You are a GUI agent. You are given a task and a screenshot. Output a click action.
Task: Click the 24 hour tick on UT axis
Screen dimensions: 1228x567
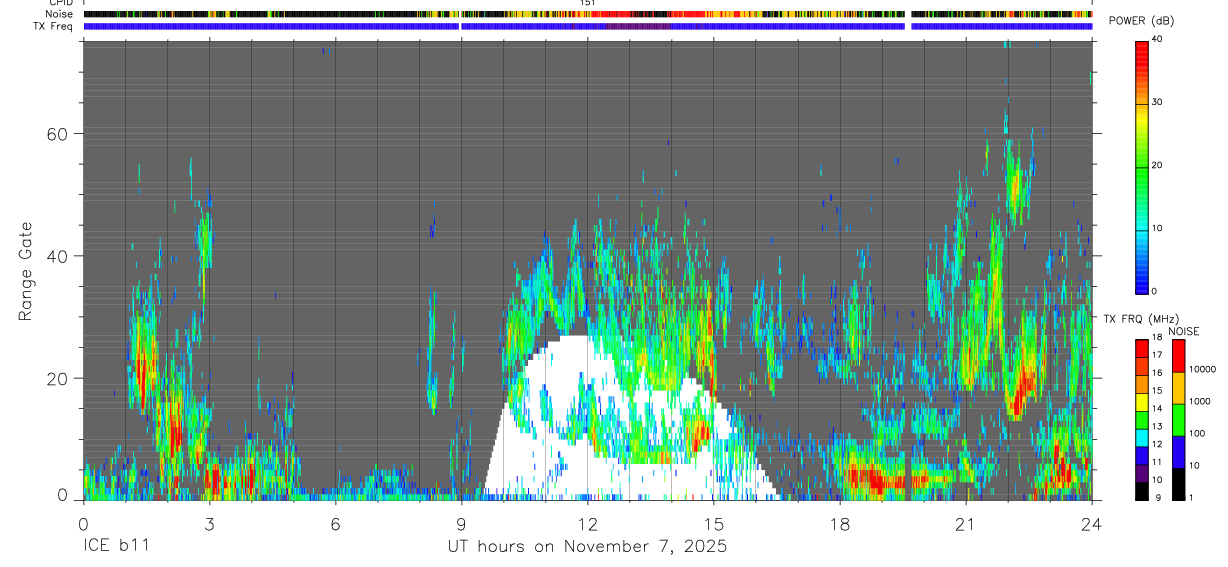1092,523
